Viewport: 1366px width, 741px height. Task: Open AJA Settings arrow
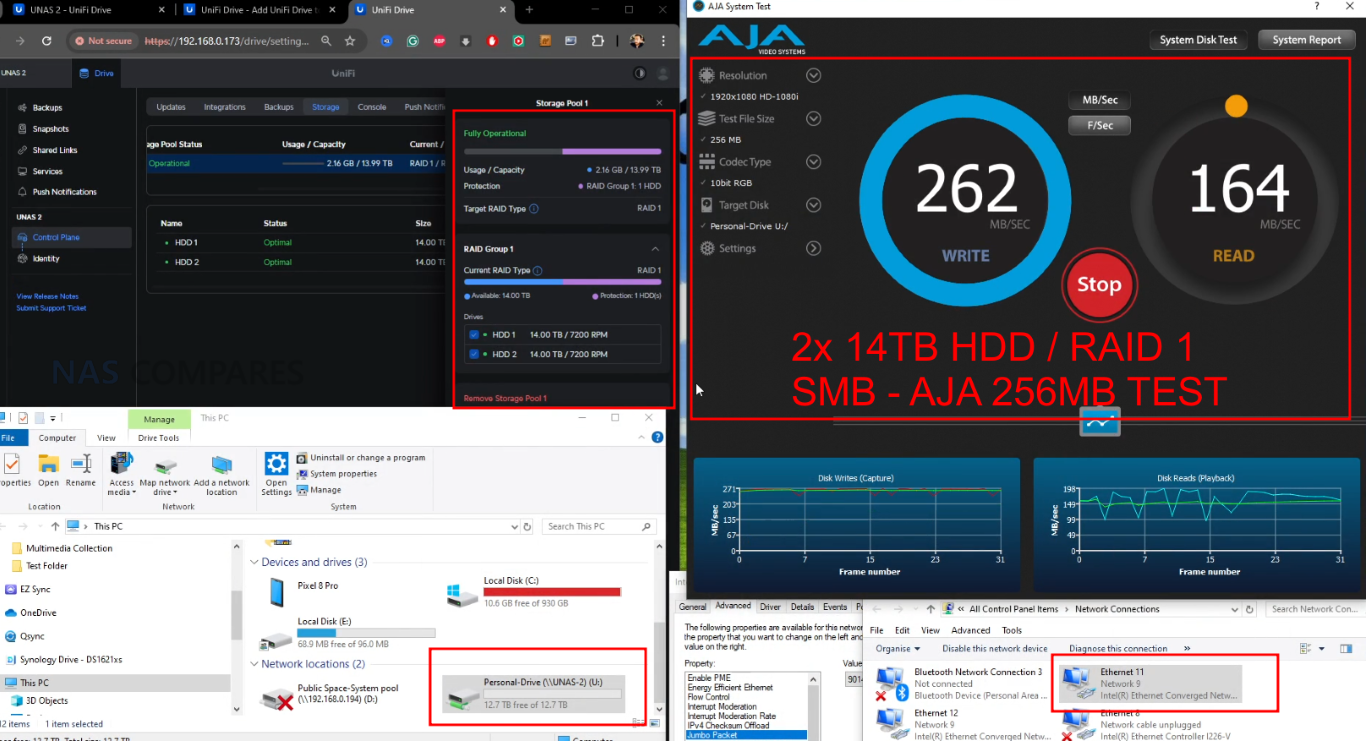click(813, 248)
